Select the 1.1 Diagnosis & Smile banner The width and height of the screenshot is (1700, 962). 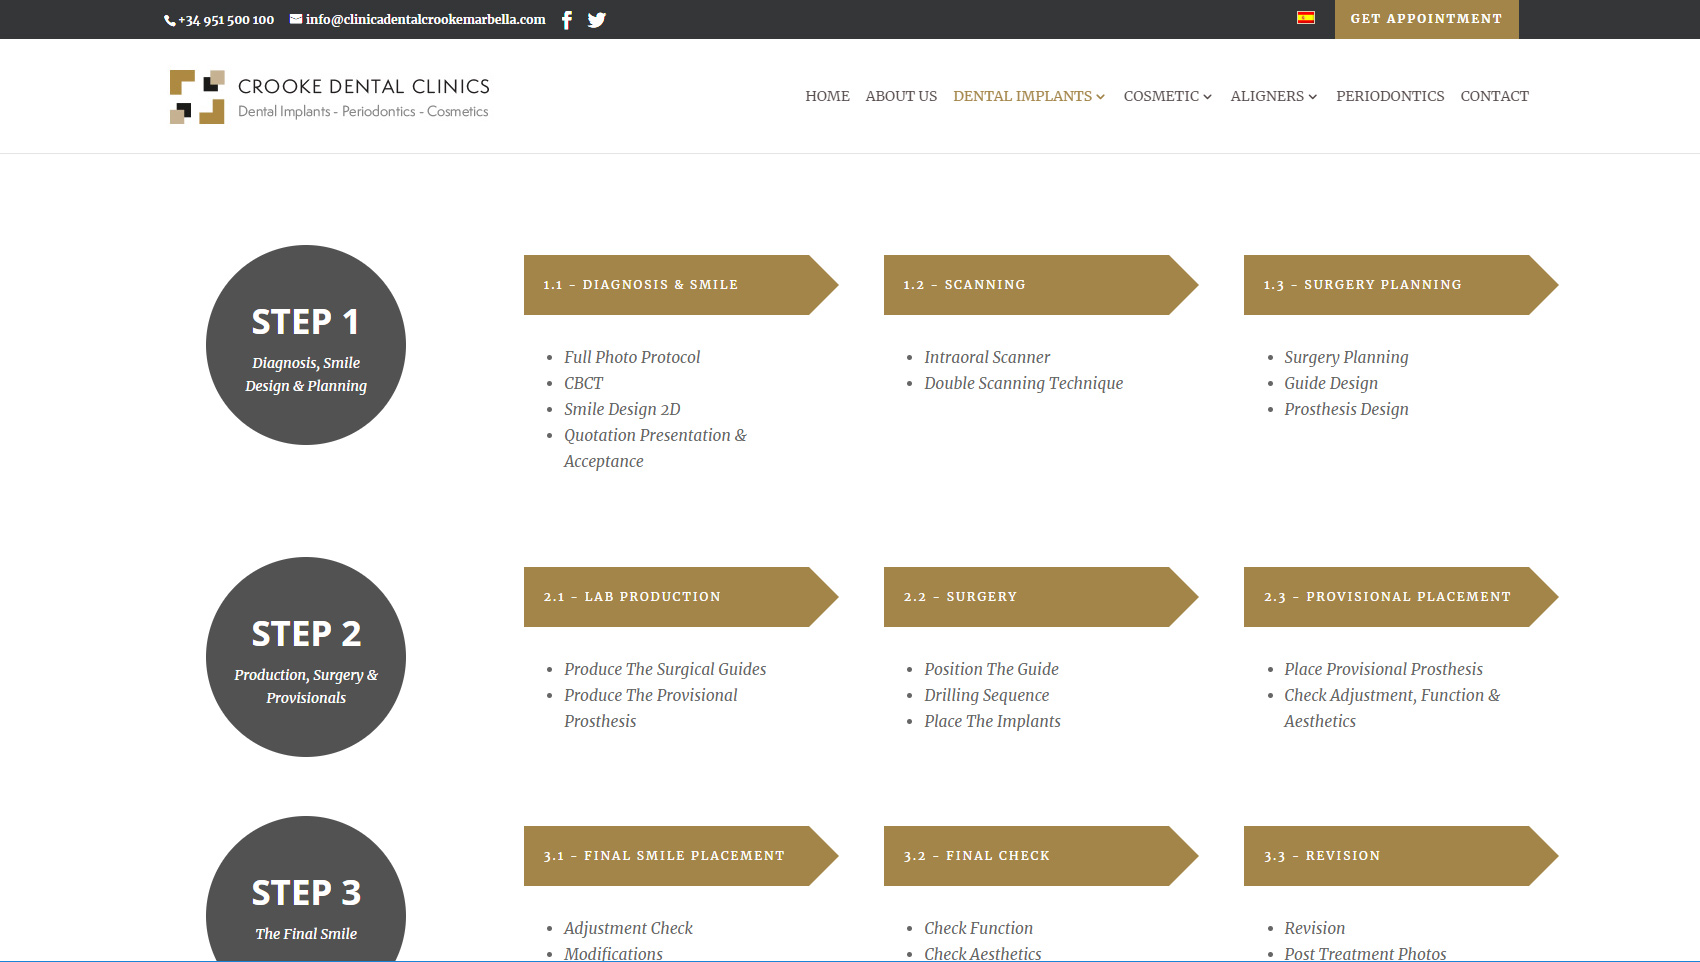point(670,285)
